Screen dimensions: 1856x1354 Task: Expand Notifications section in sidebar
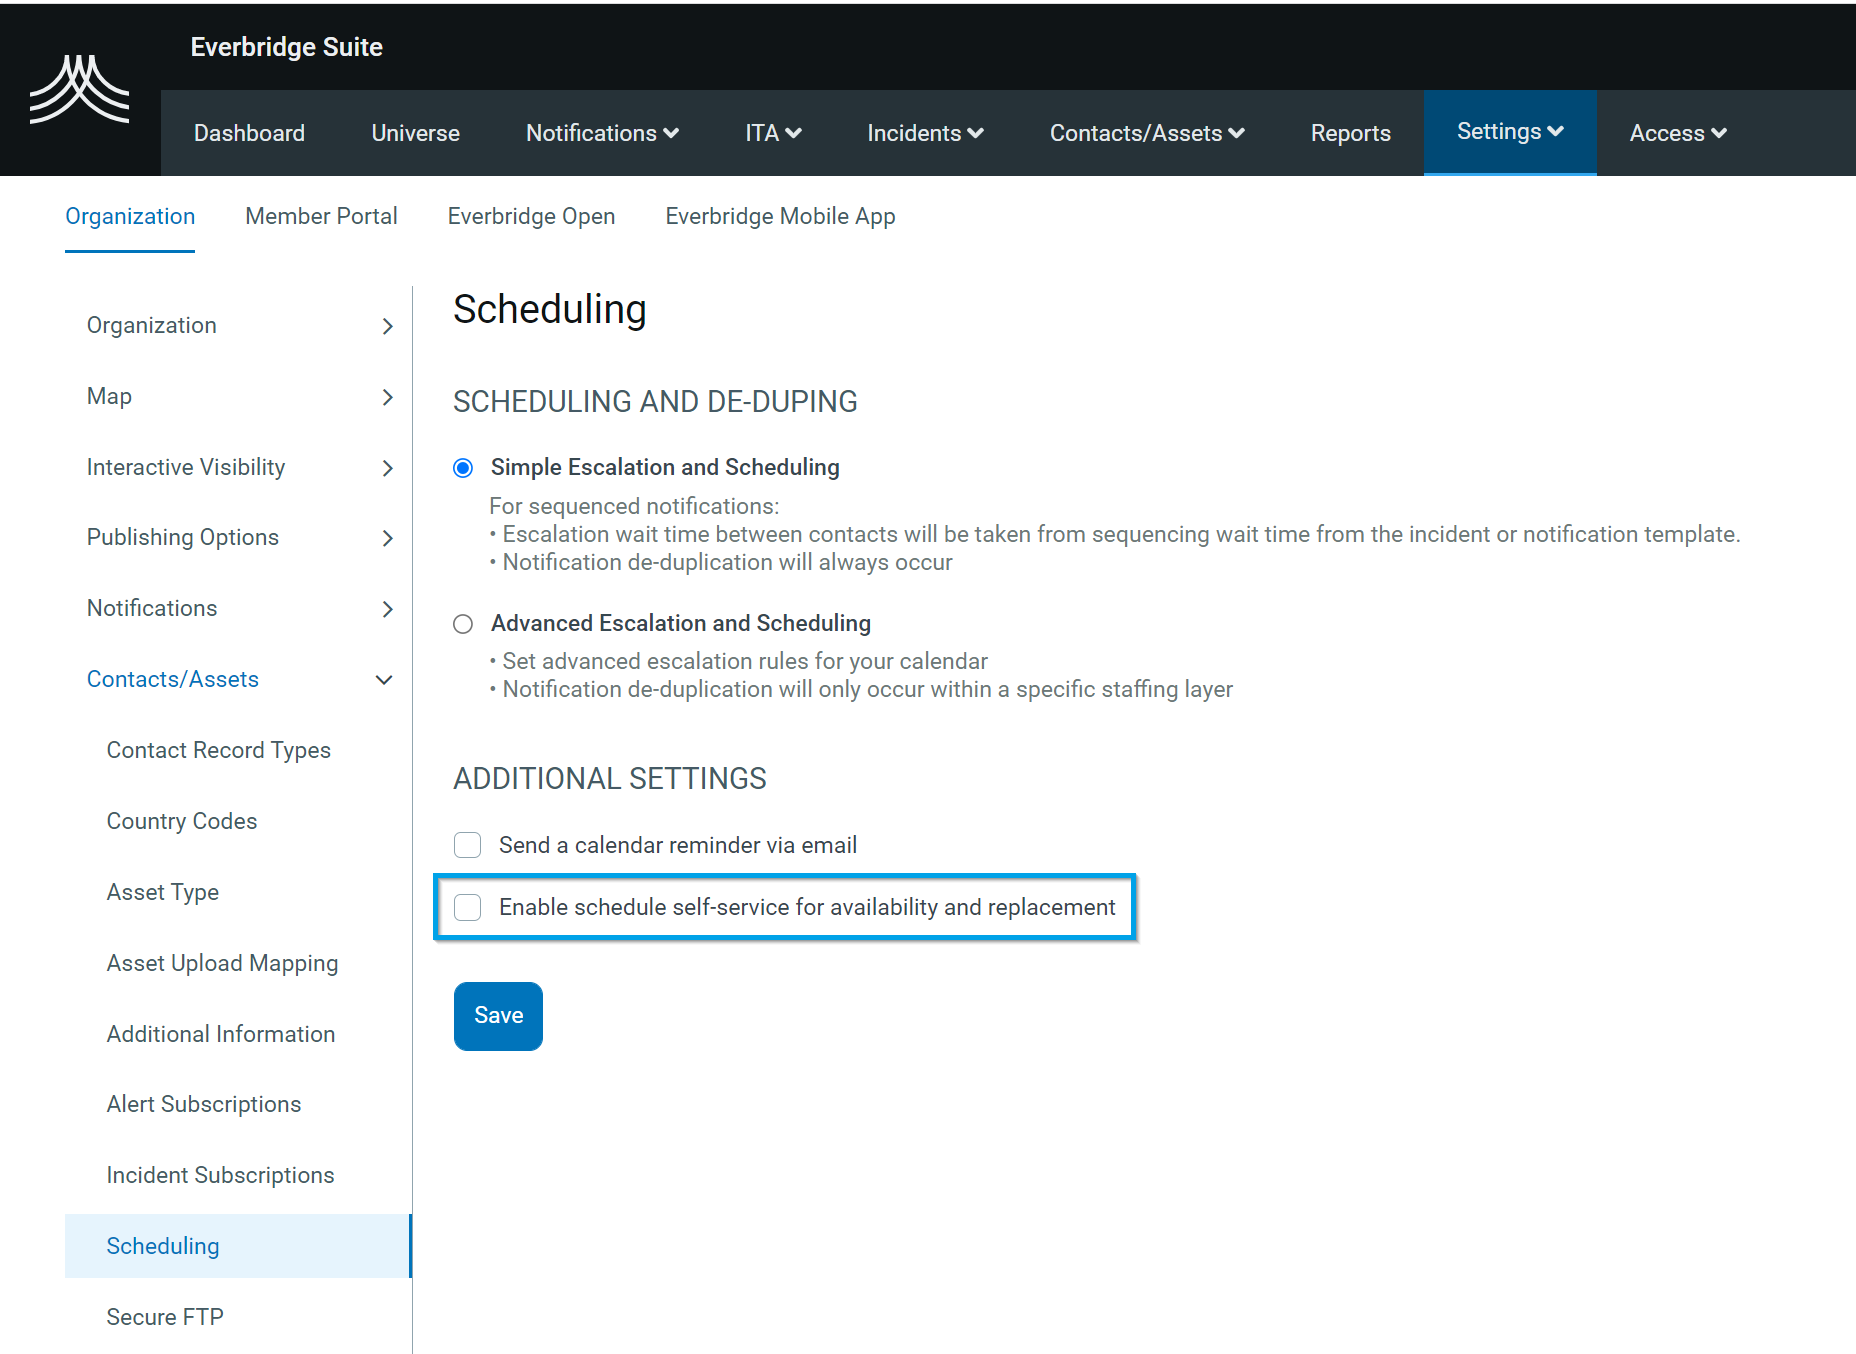coord(238,609)
